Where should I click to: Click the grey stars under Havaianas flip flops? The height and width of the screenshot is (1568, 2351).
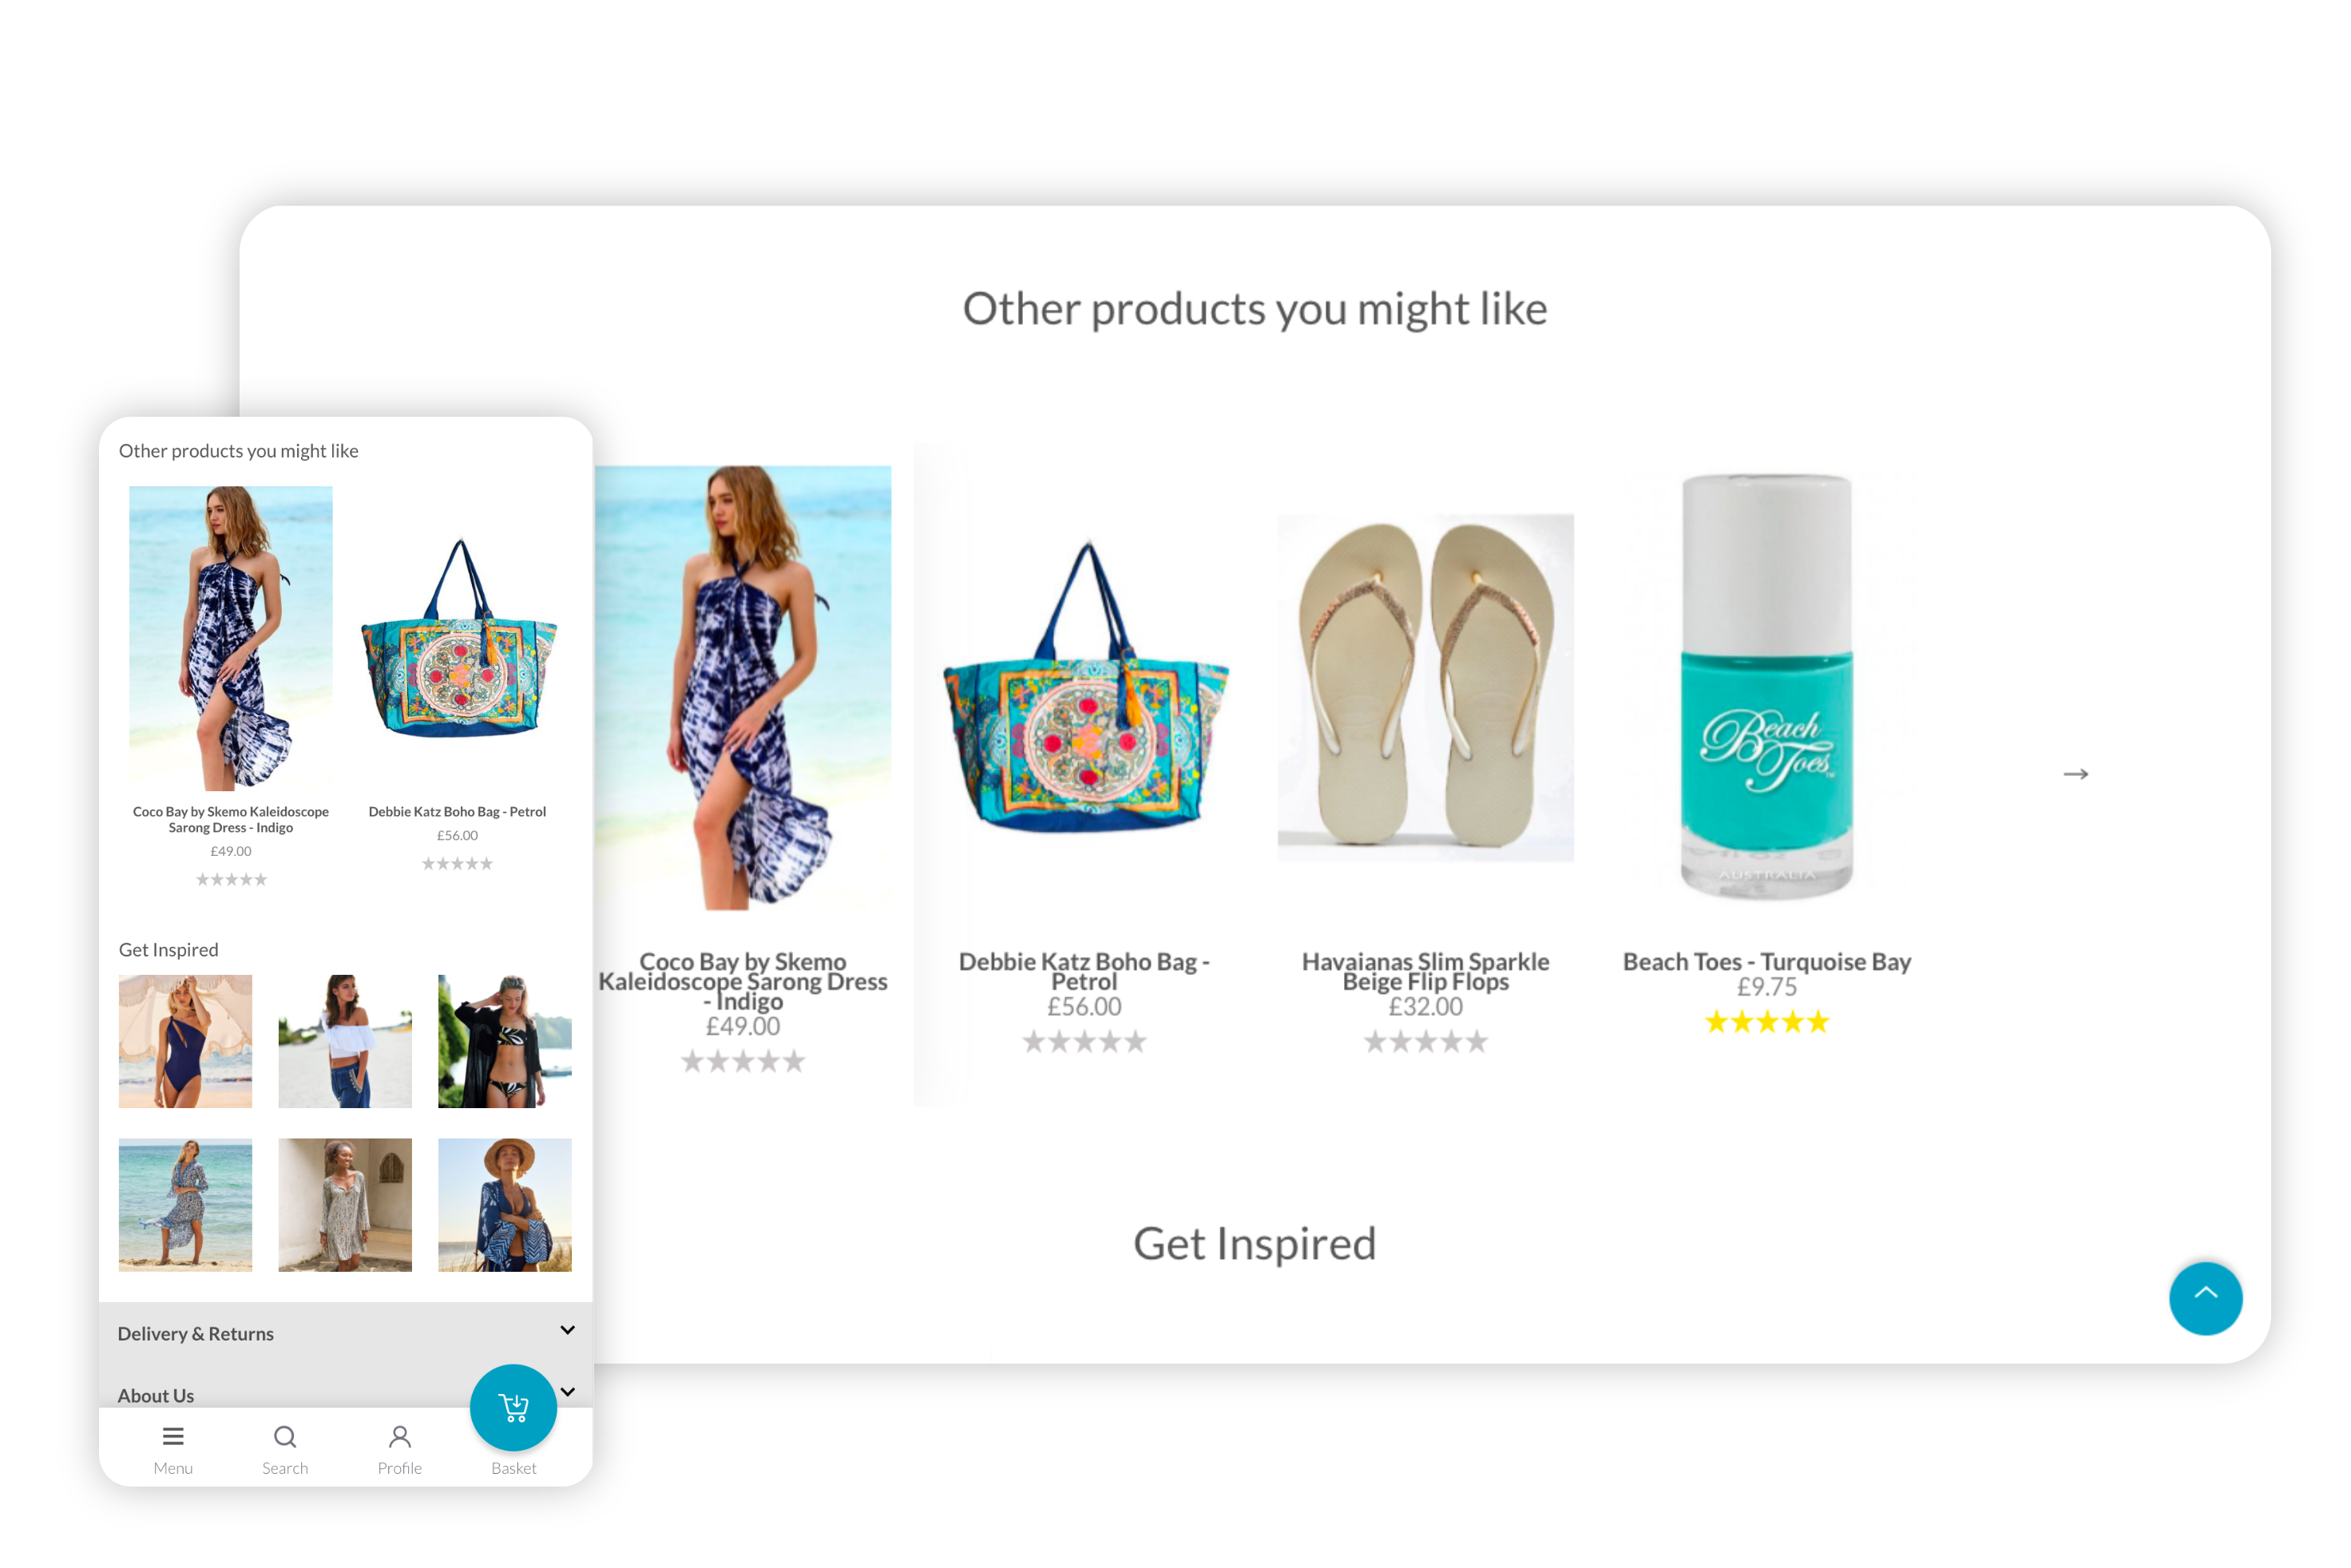[x=1425, y=1042]
